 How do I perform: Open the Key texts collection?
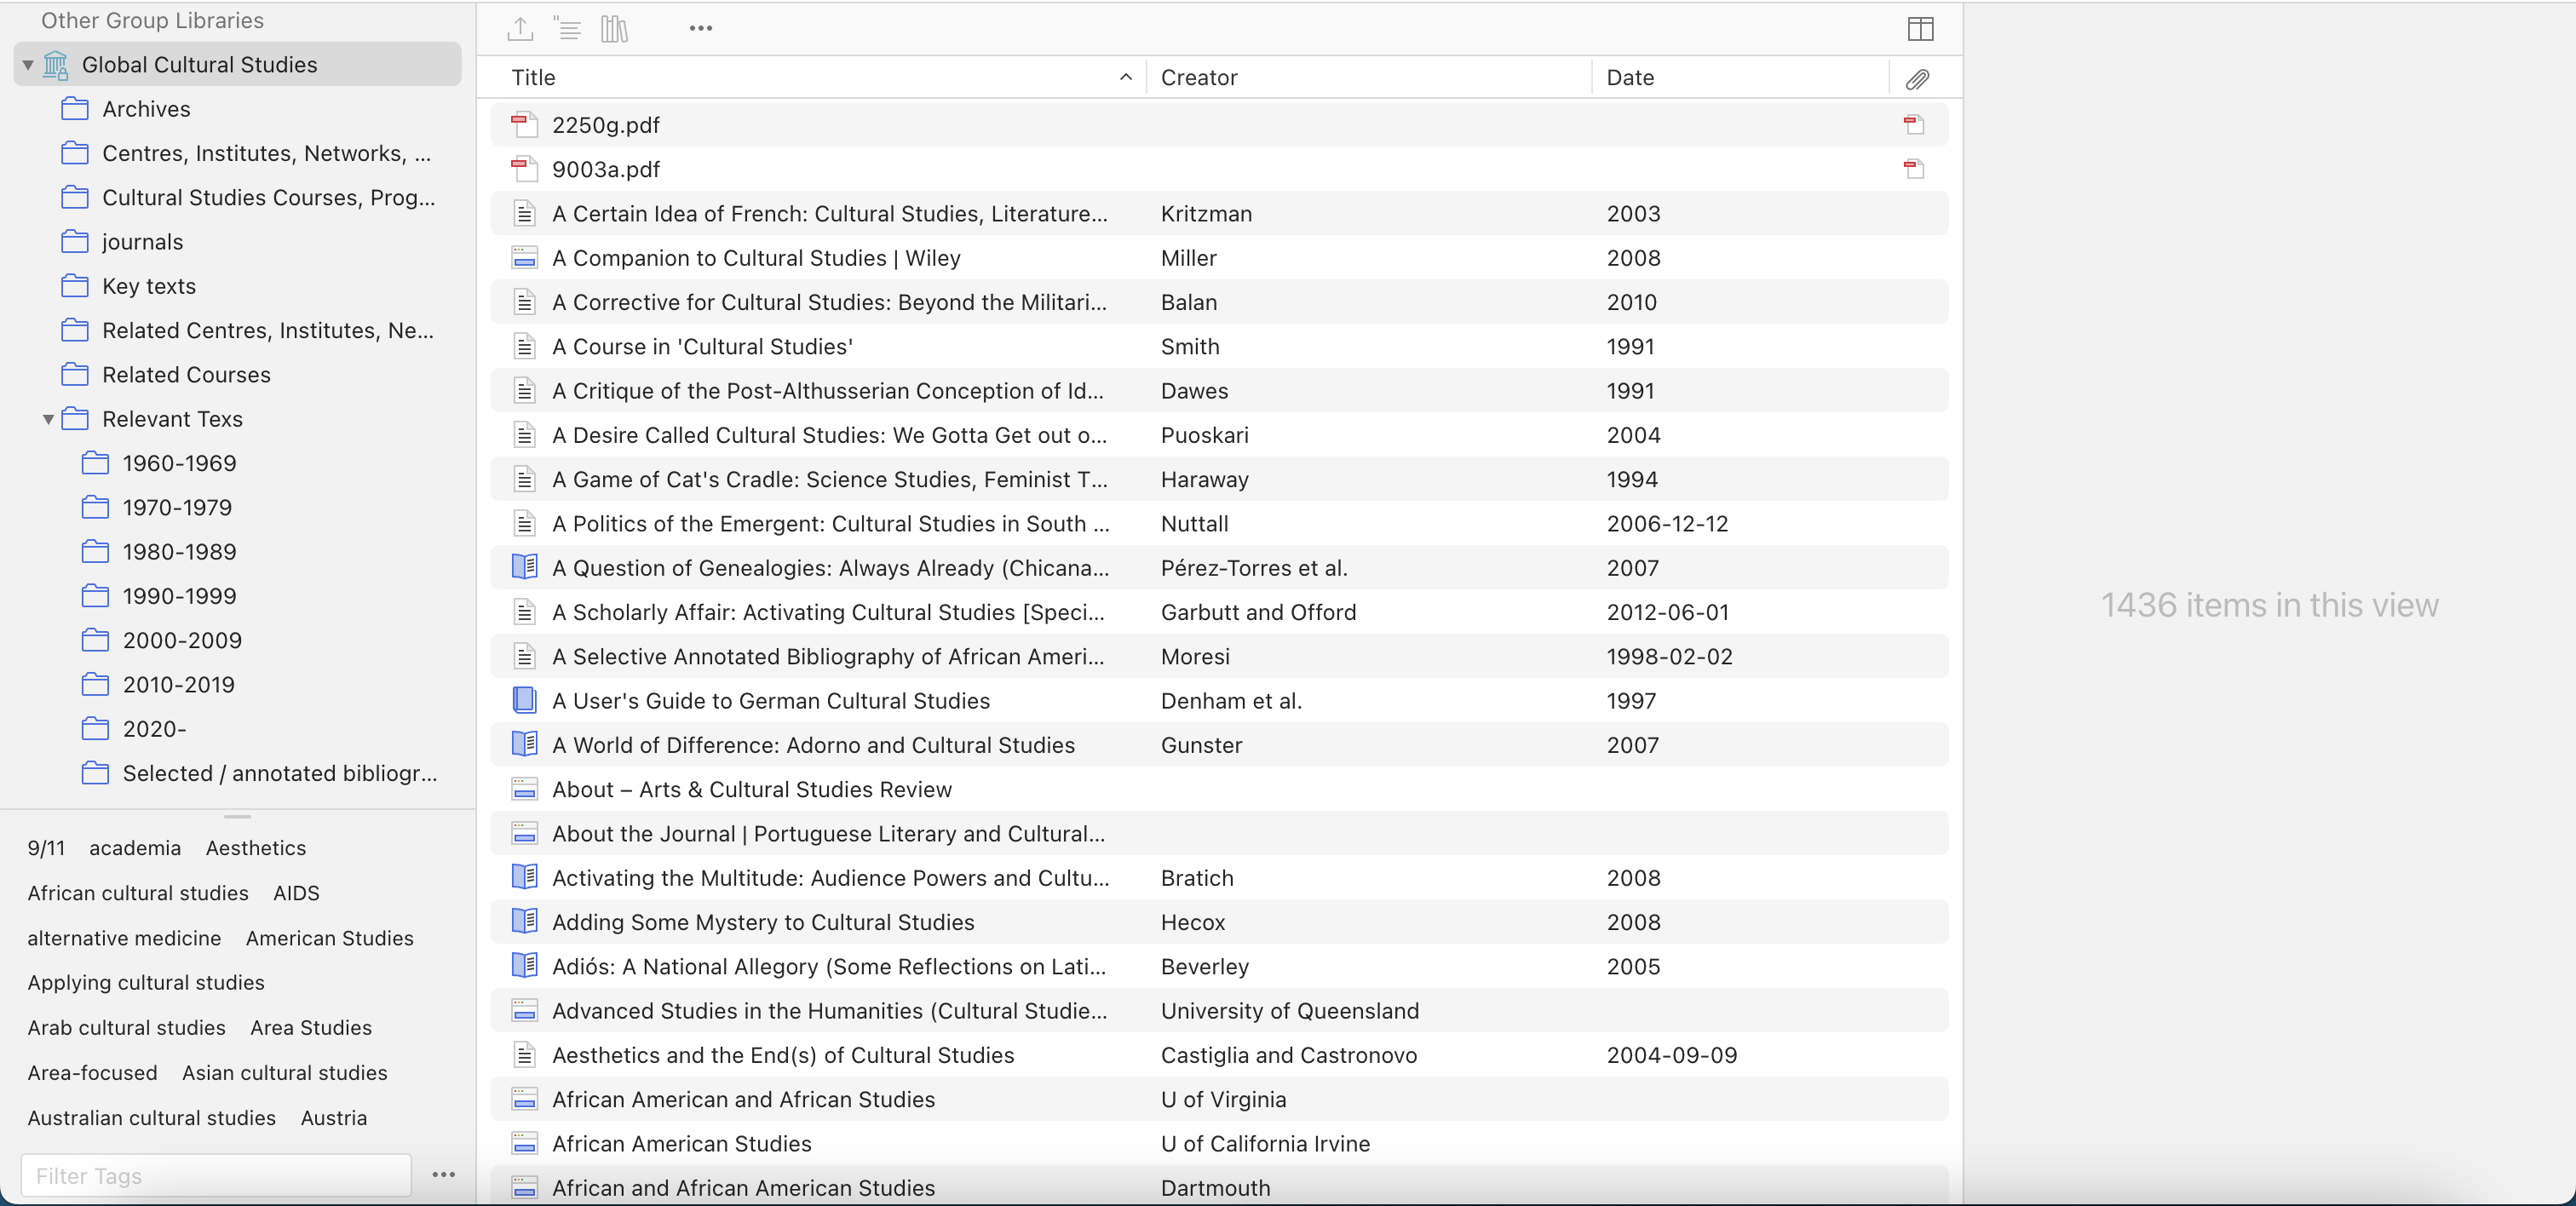click(148, 287)
